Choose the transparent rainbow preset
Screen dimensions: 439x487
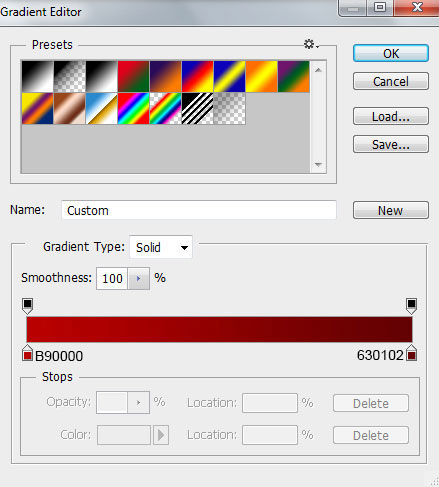[165, 108]
